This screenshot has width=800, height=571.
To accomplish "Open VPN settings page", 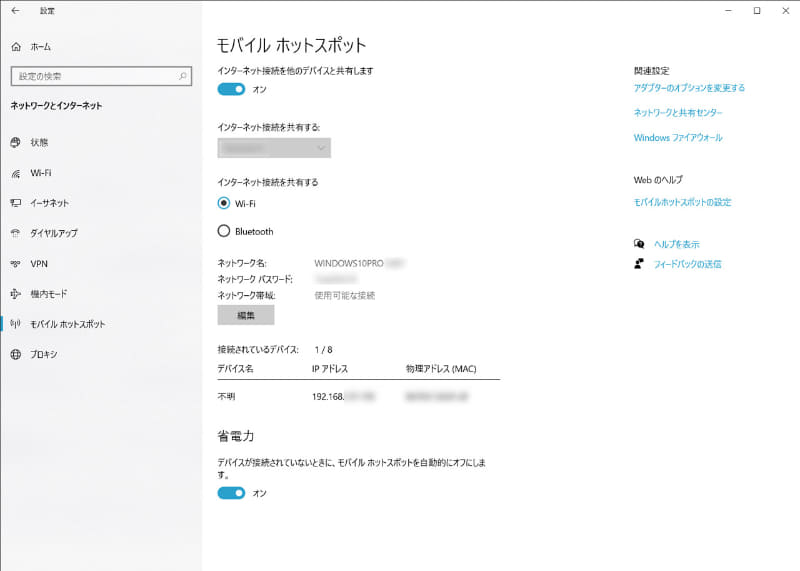I will (x=39, y=264).
